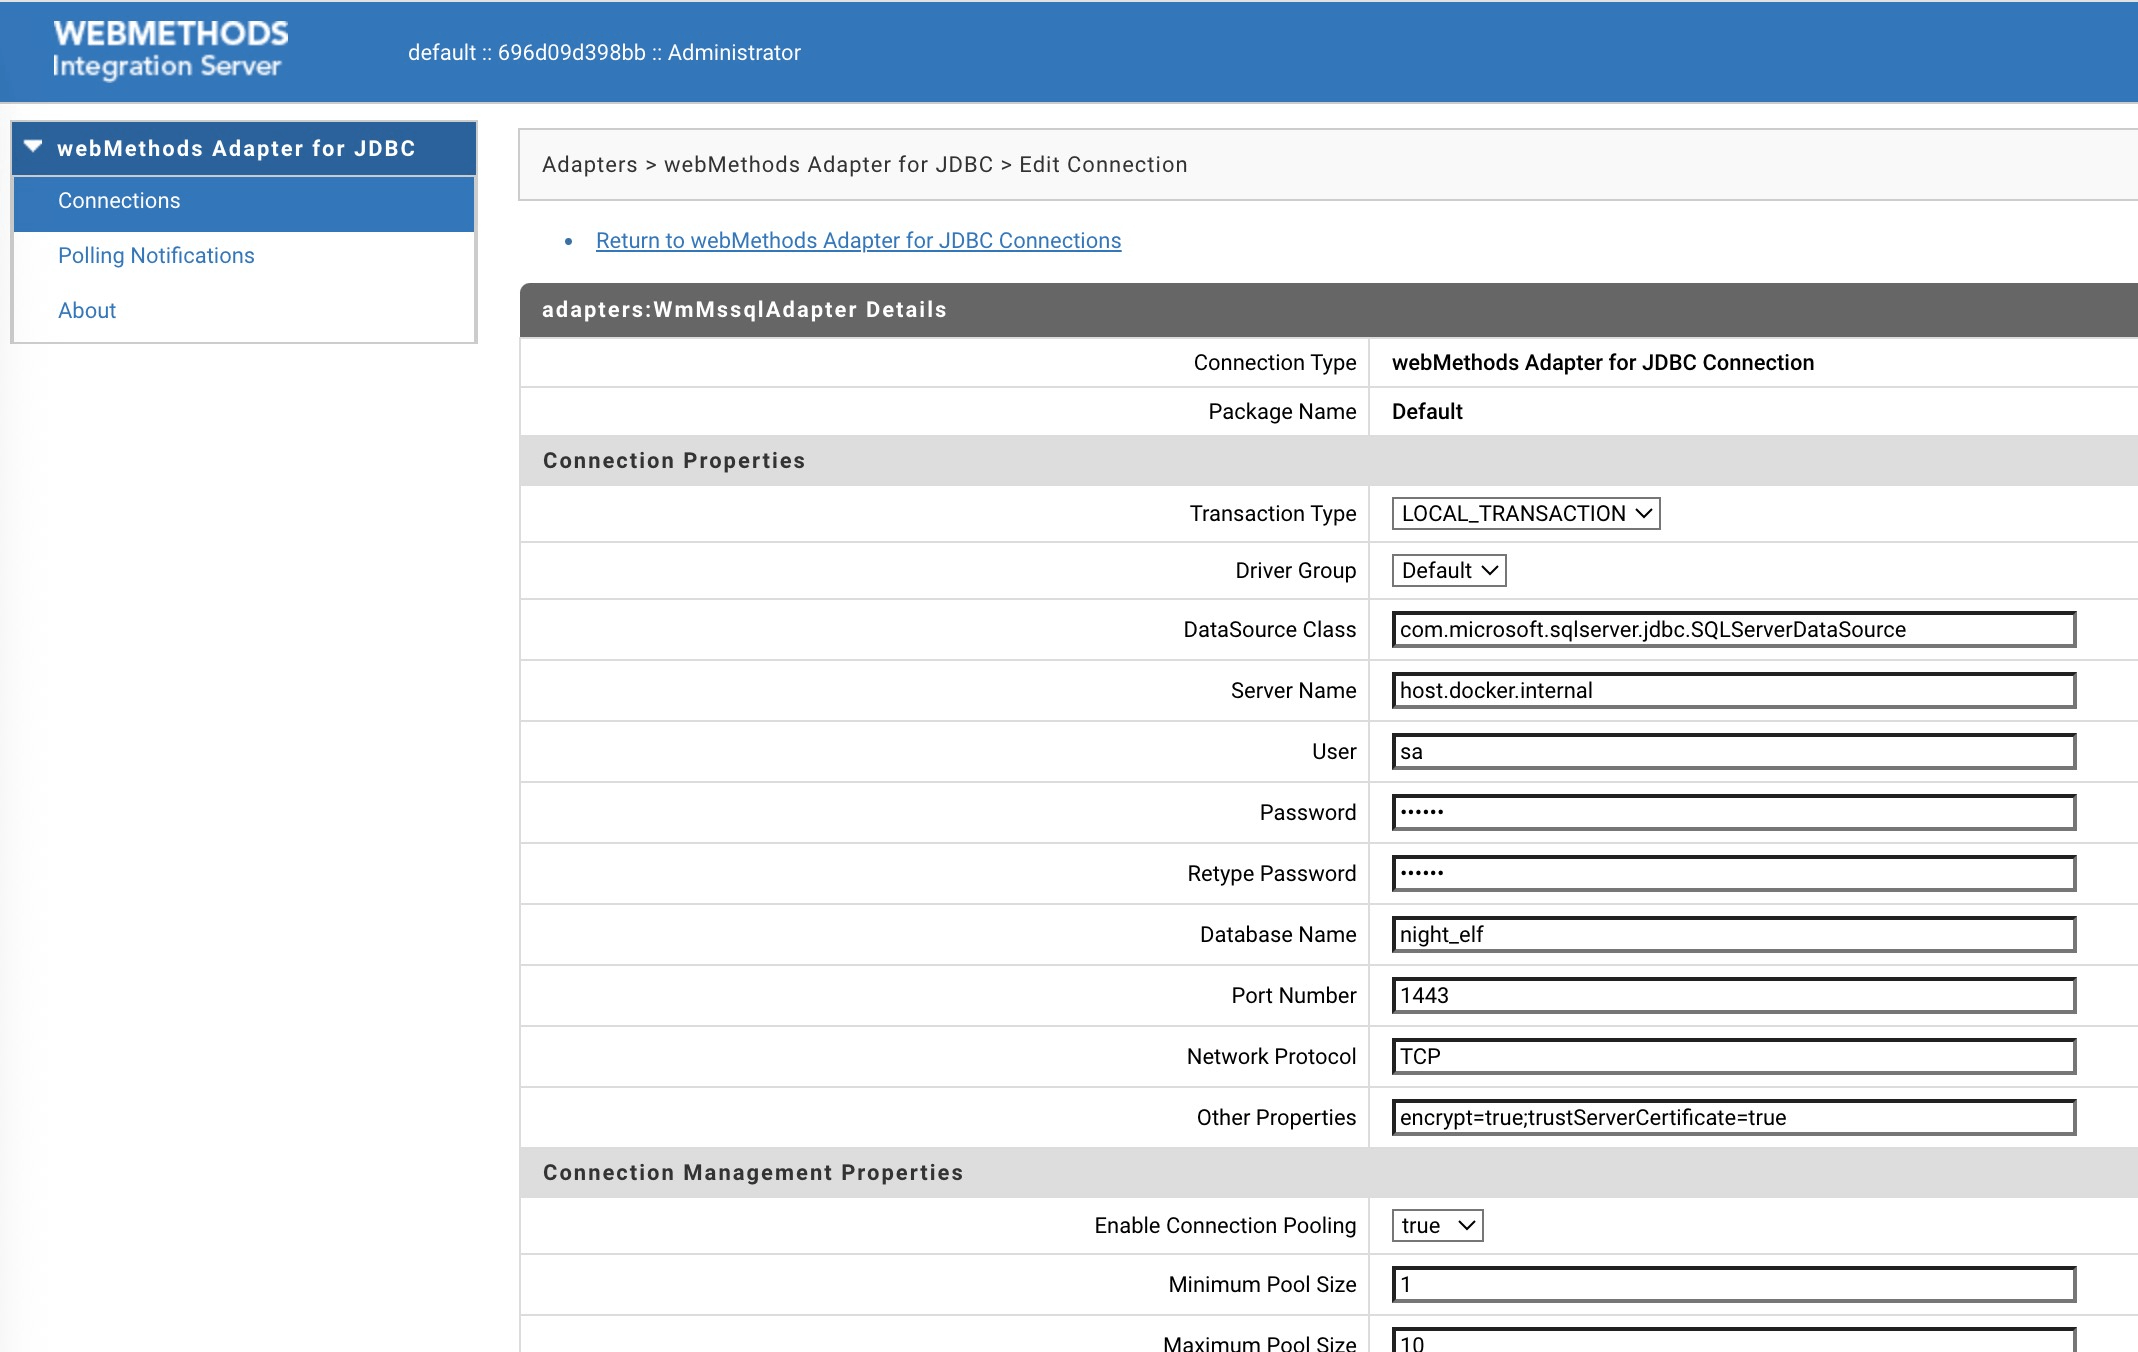Focus the Server Name field
Viewport: 2138px width, 1352px height.
tap(1734, 691)
